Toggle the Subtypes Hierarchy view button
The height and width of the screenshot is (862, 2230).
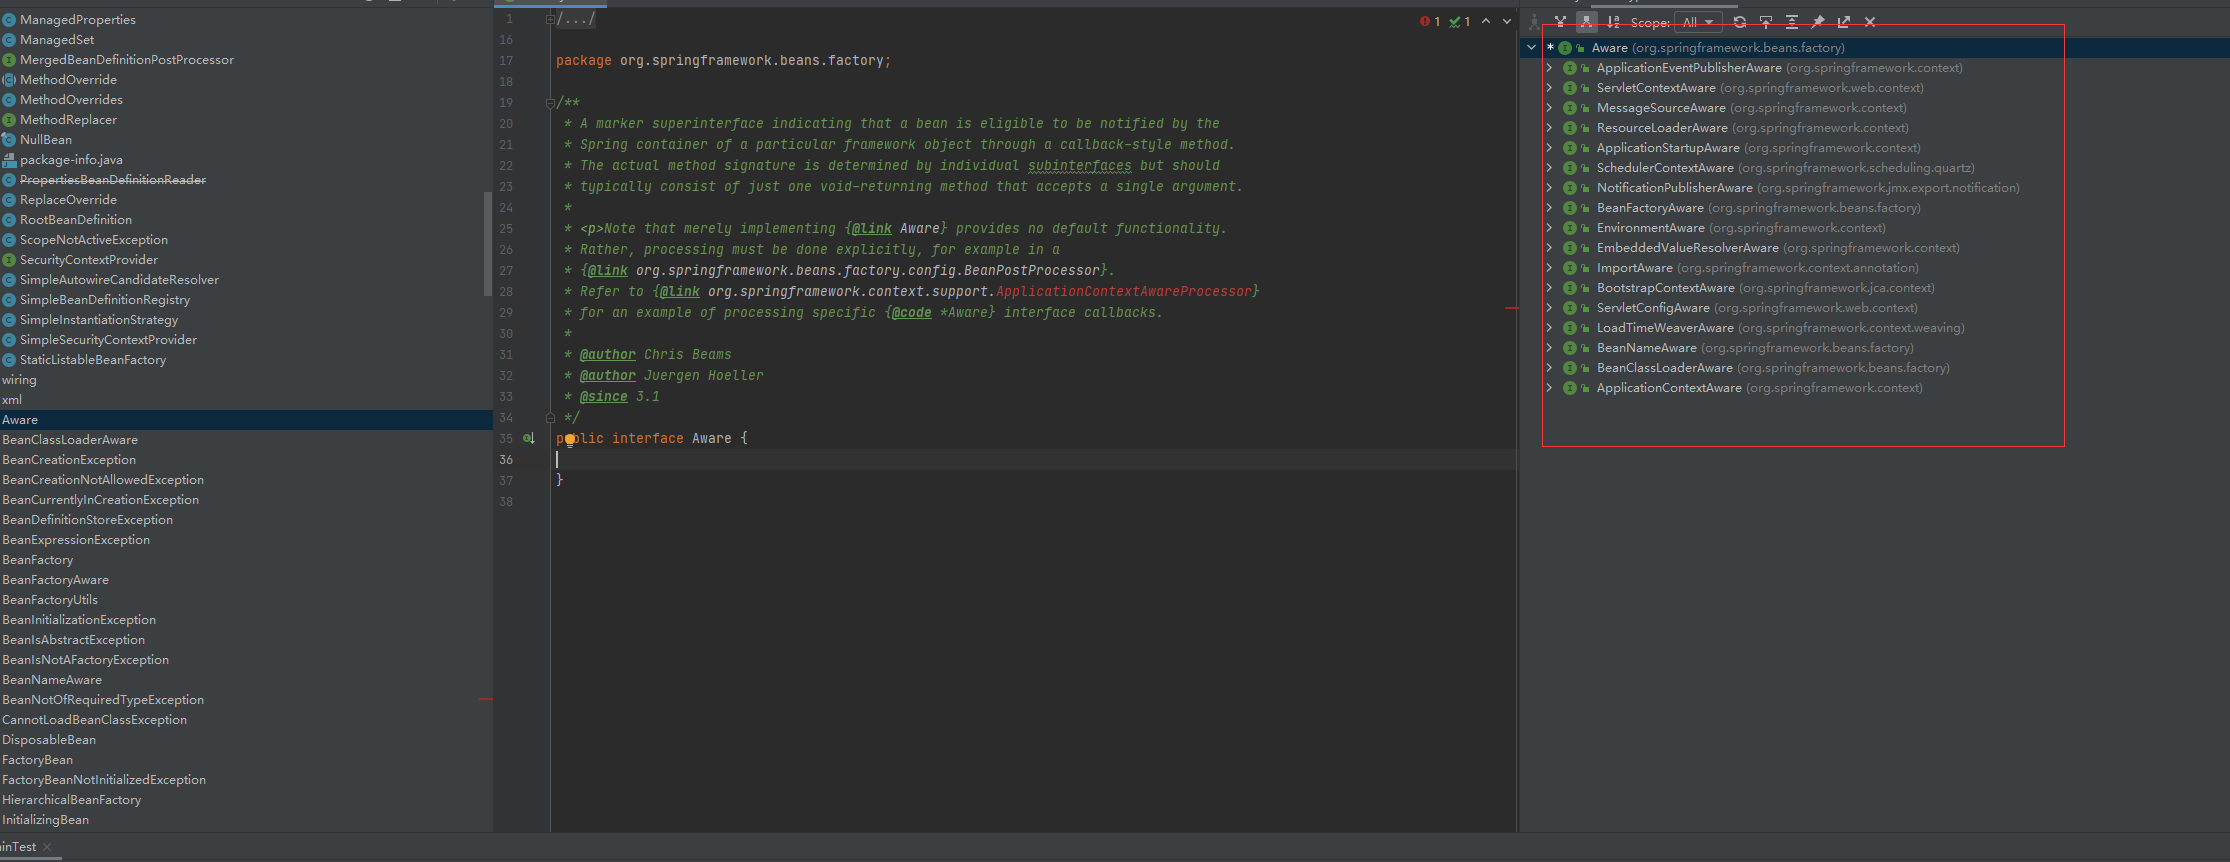coord(1586,22)
